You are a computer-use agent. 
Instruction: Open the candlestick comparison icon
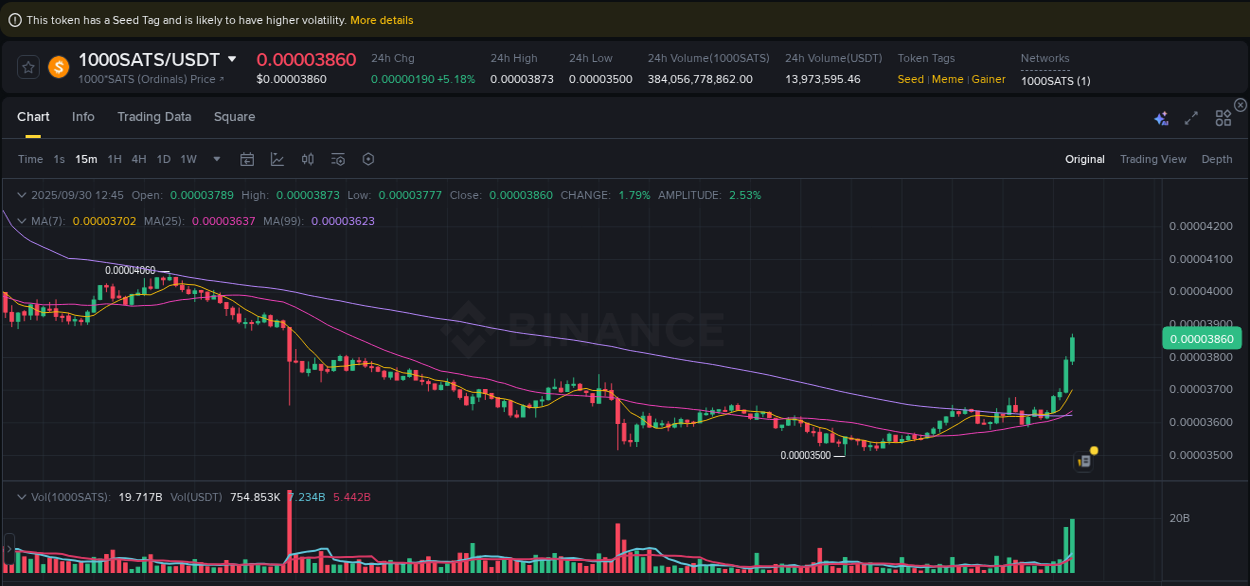tap(308, 159)
